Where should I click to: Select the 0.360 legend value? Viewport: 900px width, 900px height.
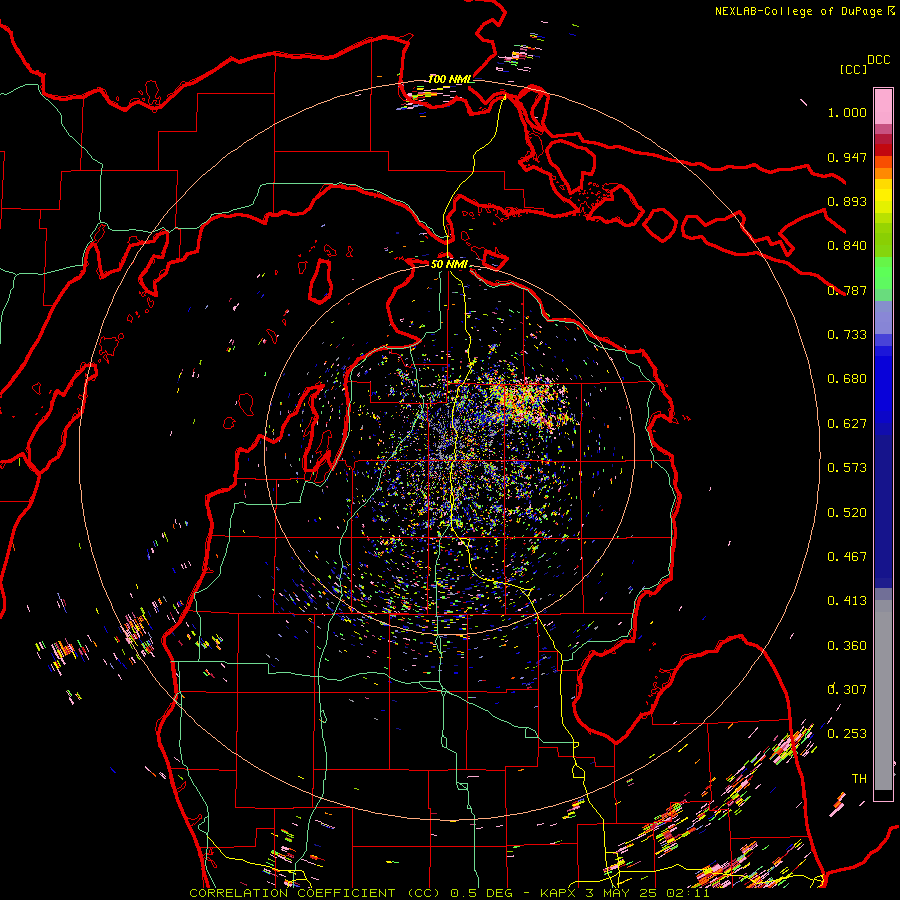(x=847, y=646)
